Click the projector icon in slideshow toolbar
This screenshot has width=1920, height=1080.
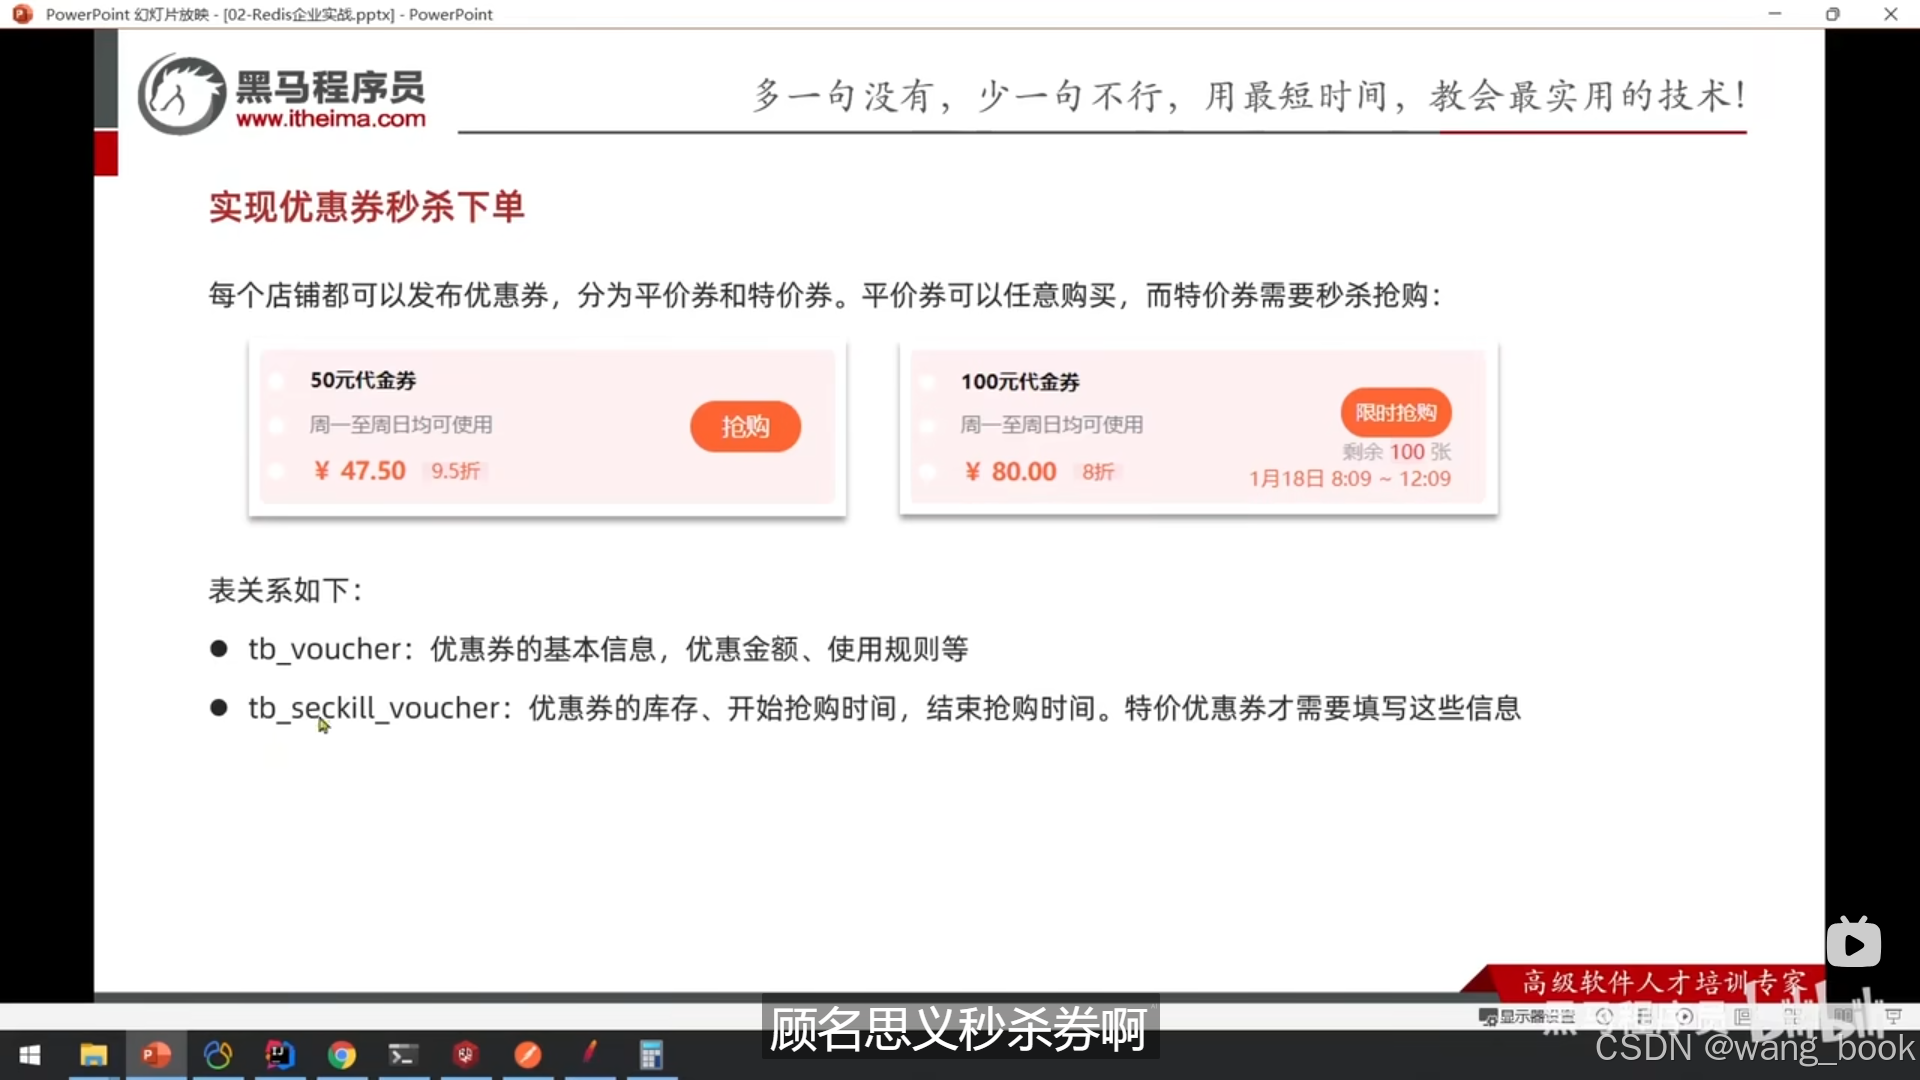click(x=1893, y=1017)
